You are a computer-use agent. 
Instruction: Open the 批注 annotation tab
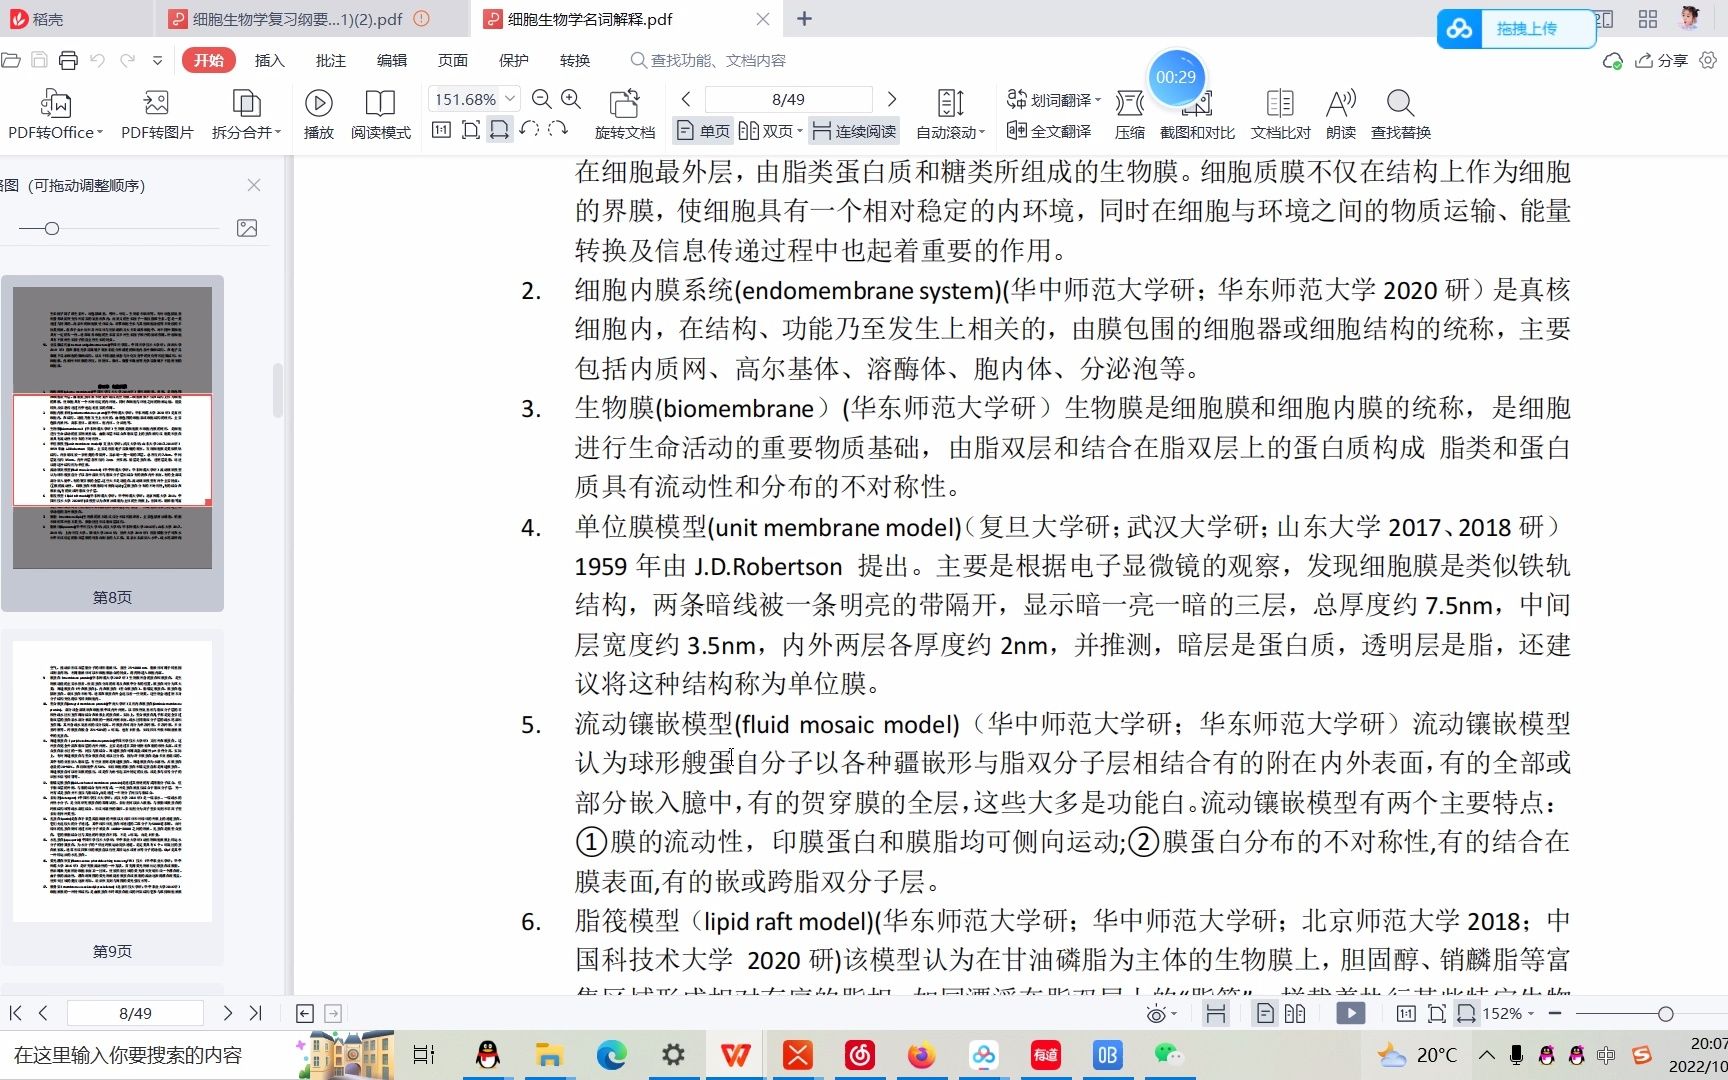(330, 60)
